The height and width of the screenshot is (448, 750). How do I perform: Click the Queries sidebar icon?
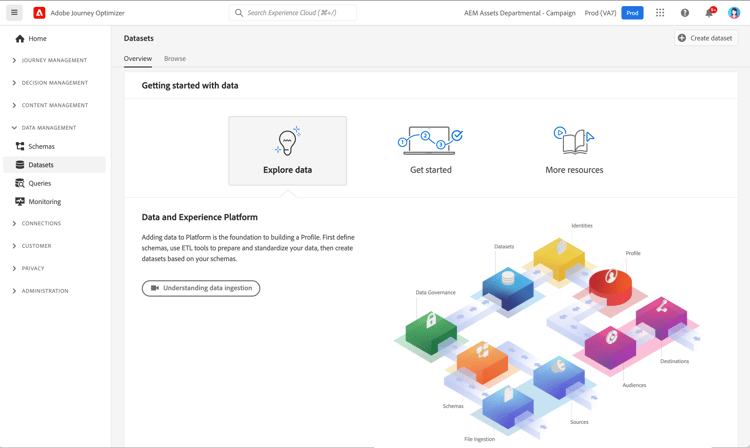(x=20, y=183)
